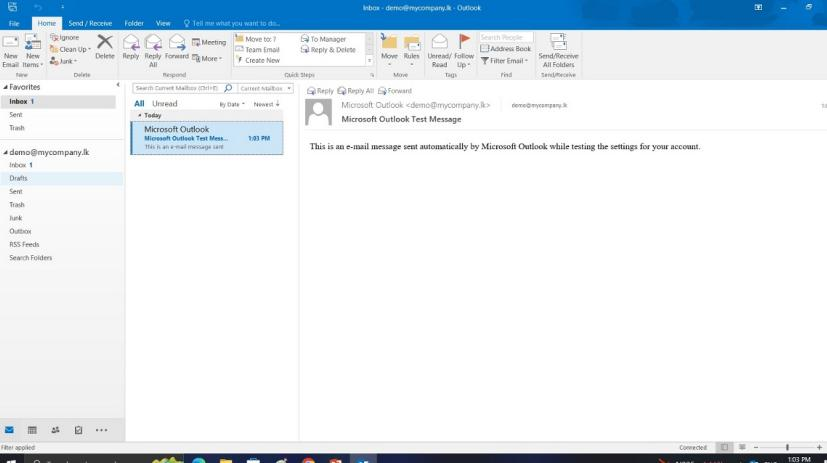
Task: Expand the Quick Steps gallery
Action: (x=369, y=61)
